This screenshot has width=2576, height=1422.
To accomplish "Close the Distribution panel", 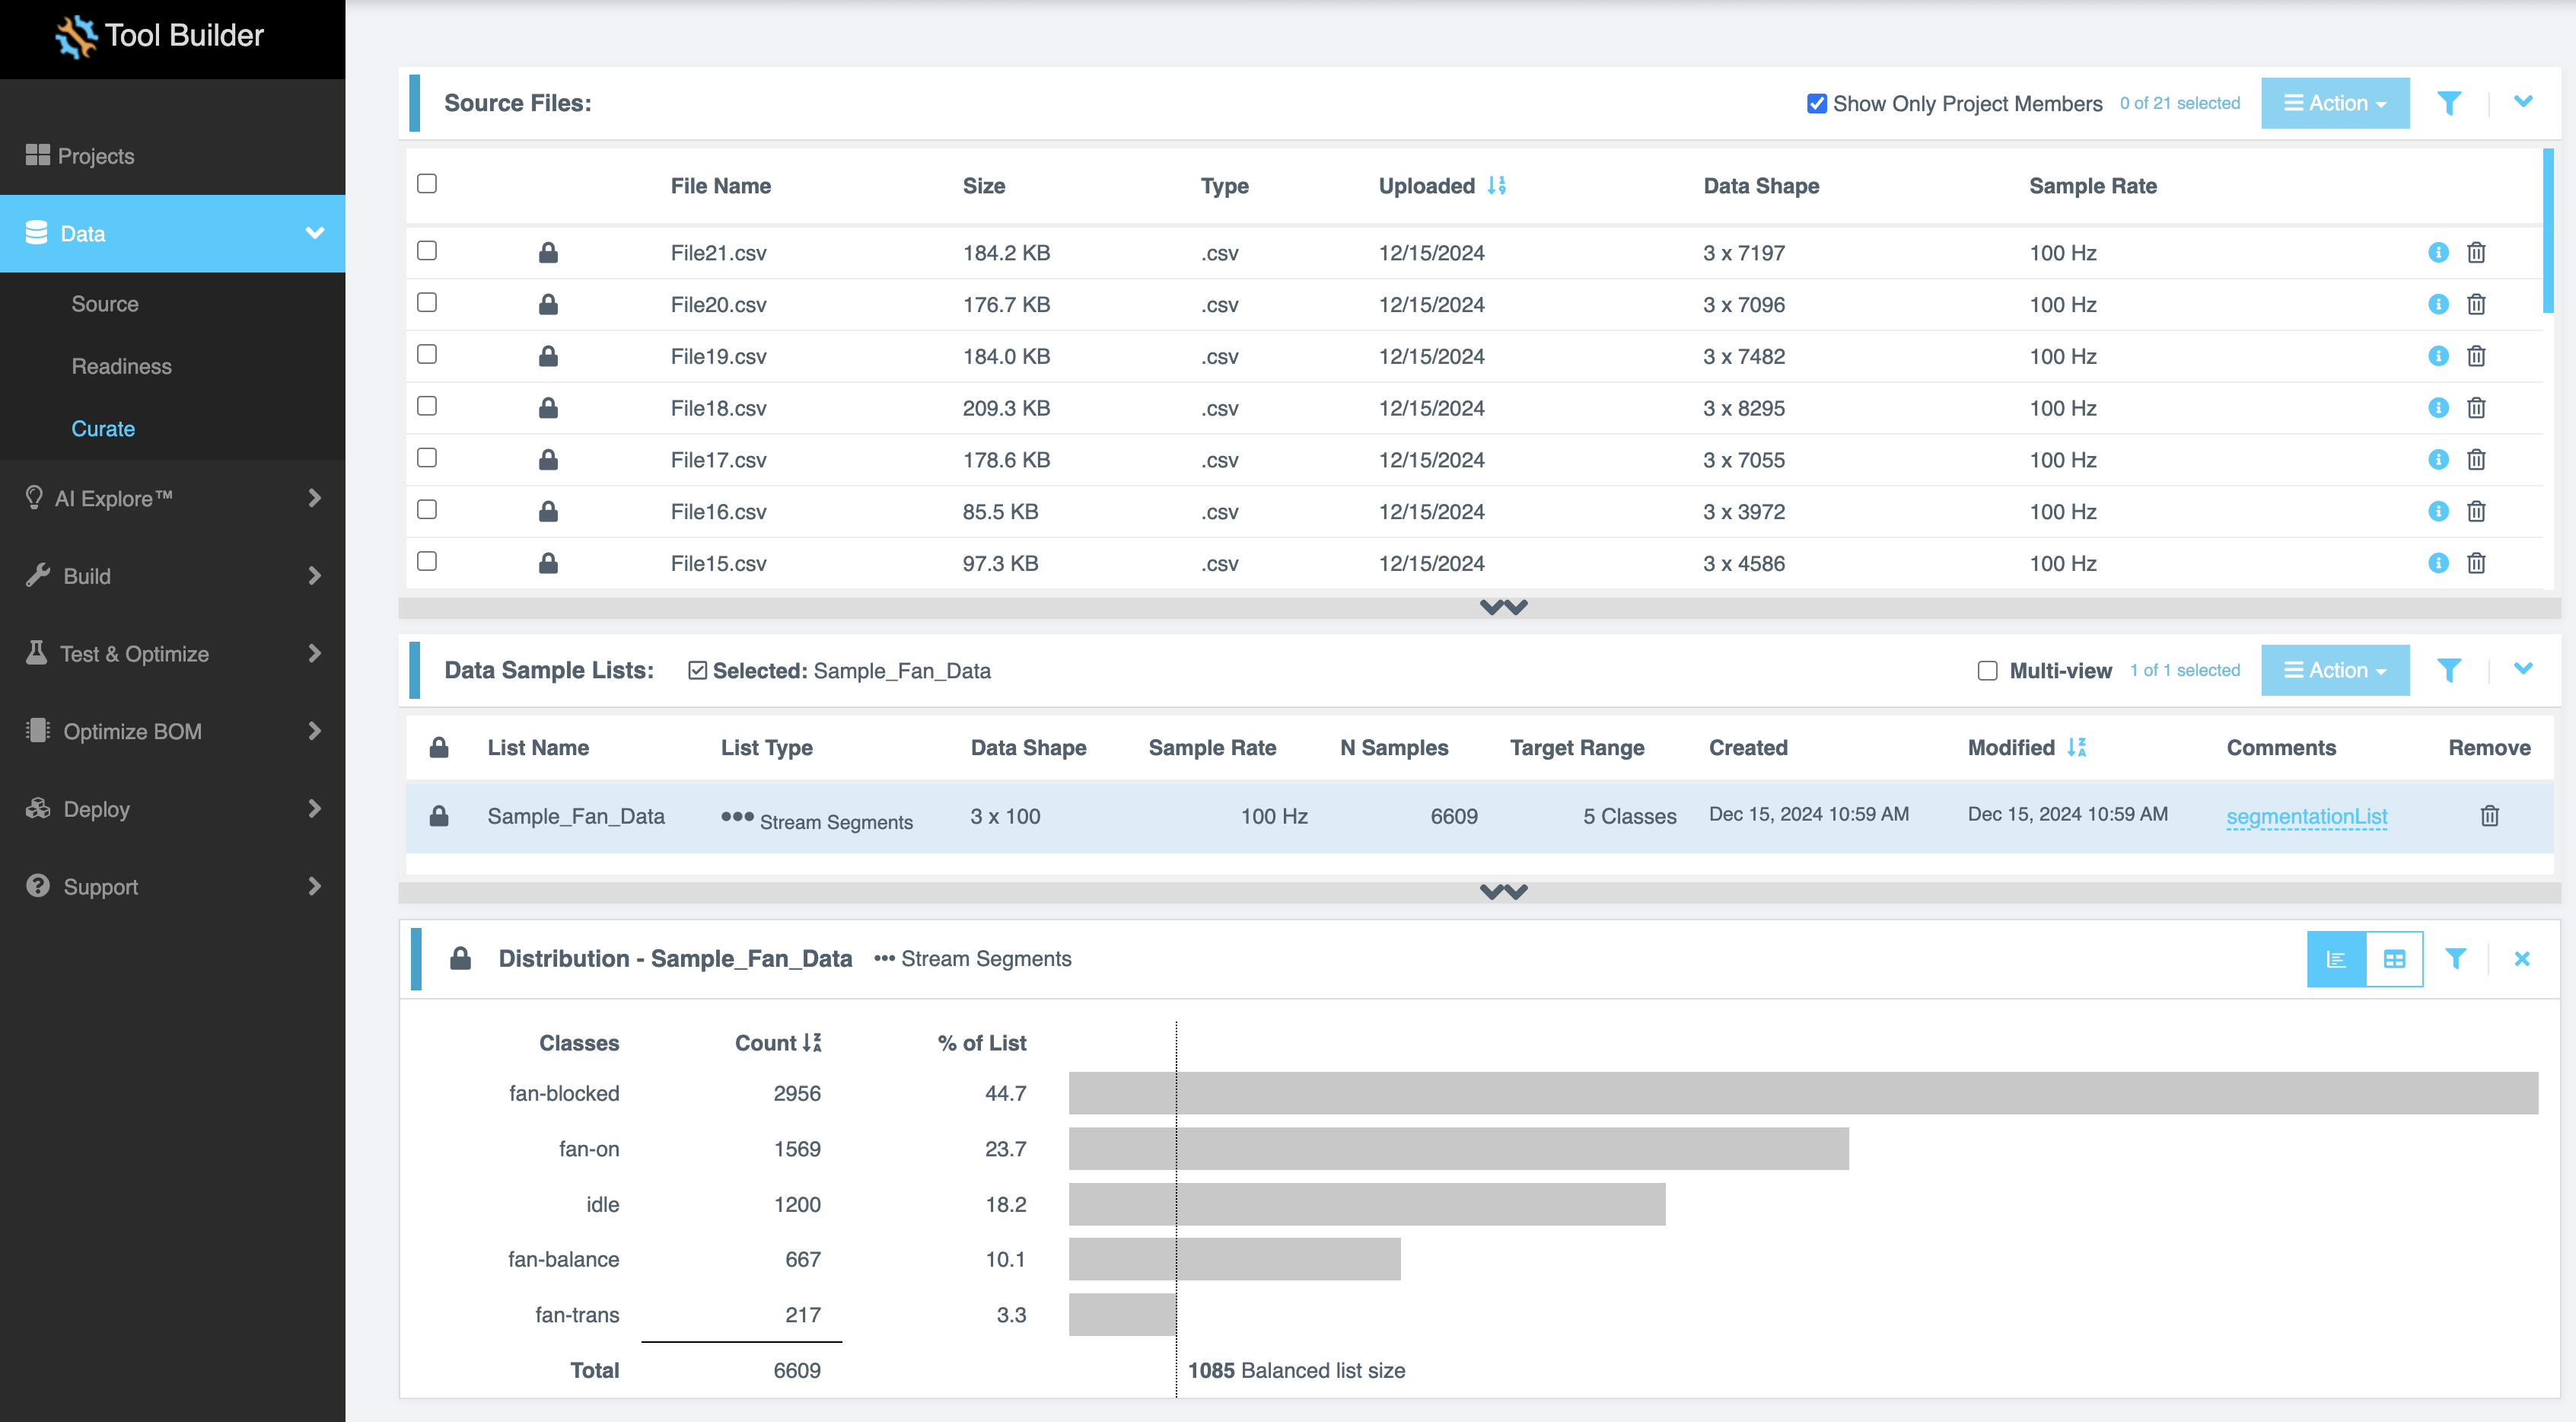I will click(2522, 959).
